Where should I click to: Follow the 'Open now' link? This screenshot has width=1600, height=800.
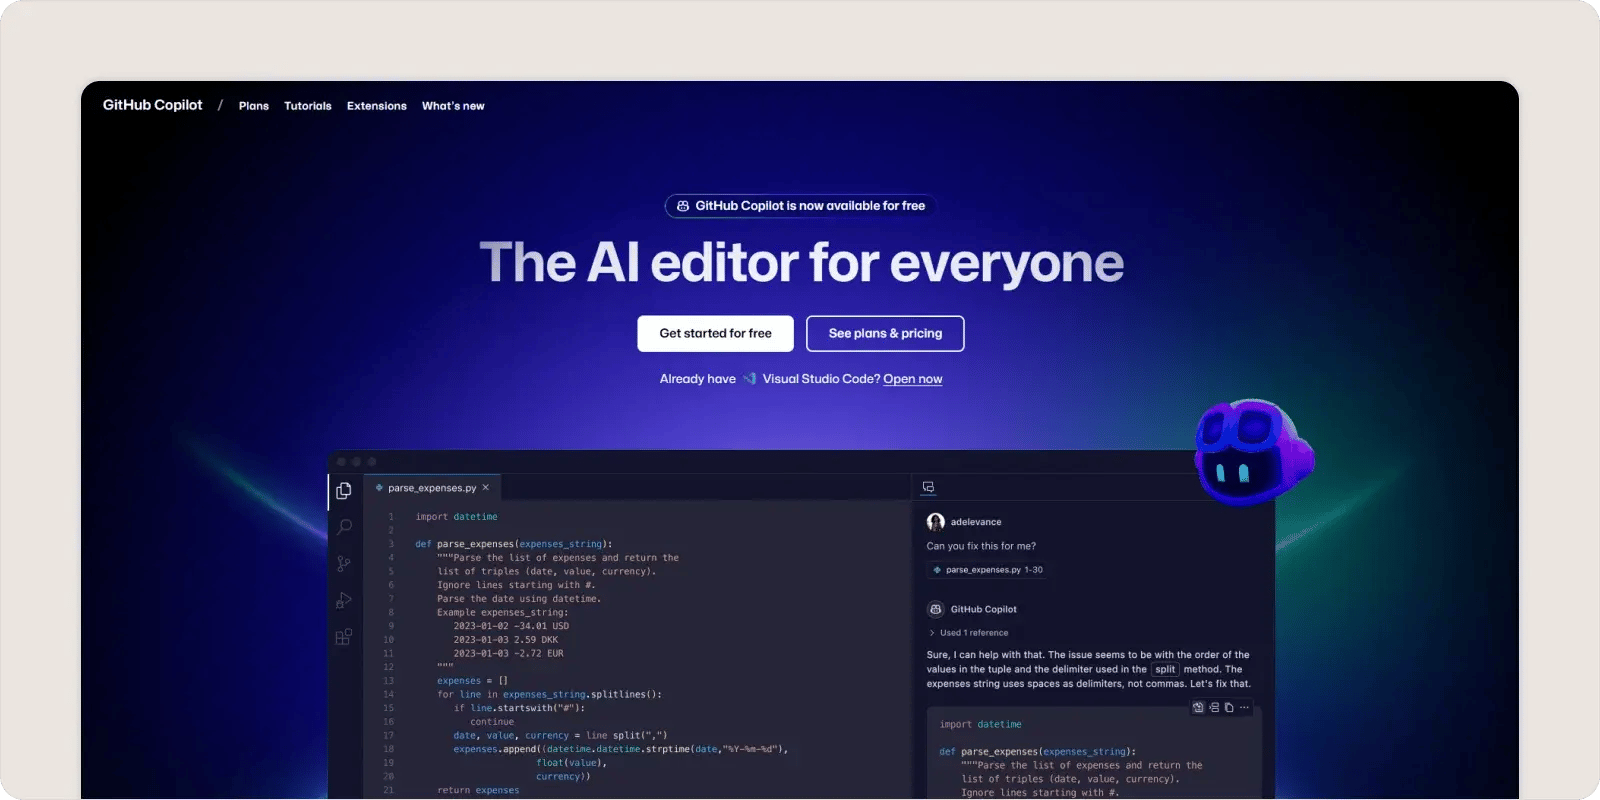pyautogui.click(x=913, y=379)
